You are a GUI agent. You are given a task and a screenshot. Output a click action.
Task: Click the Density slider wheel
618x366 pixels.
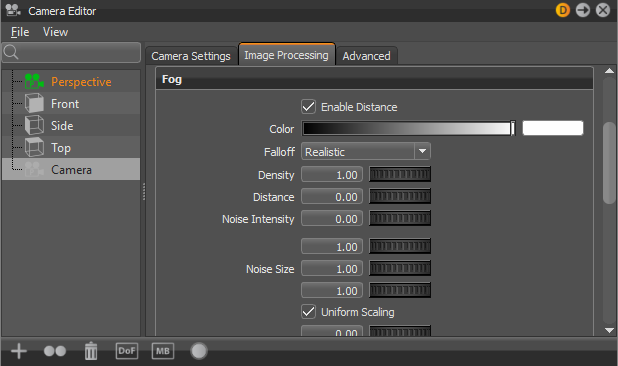tap(400, 174)
